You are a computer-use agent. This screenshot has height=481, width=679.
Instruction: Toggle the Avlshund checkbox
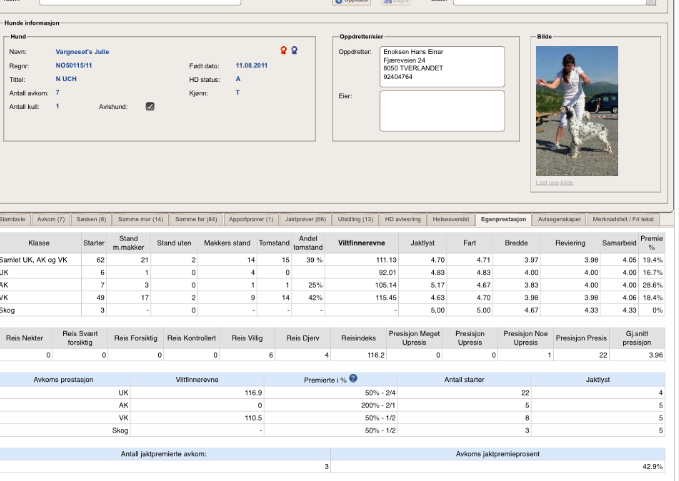150,106
